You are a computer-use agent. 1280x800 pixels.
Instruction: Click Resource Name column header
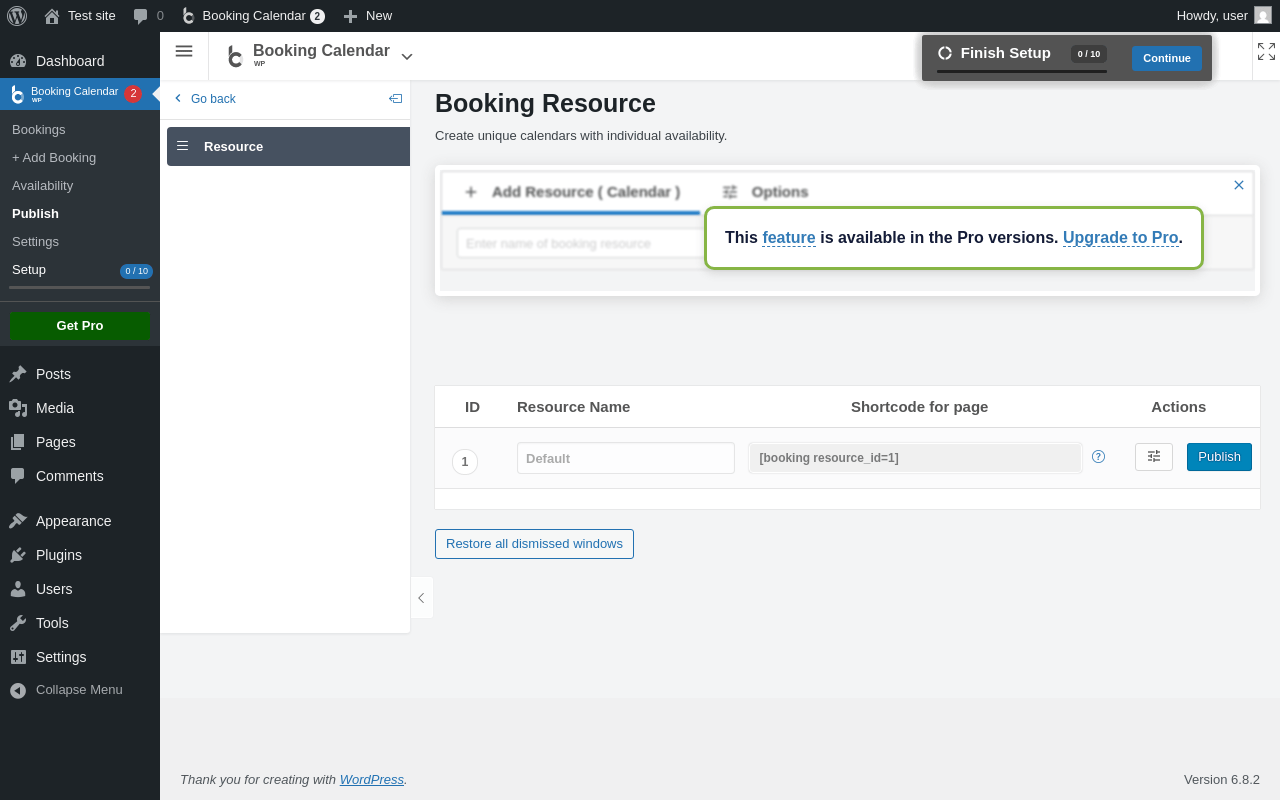(573, 407)
